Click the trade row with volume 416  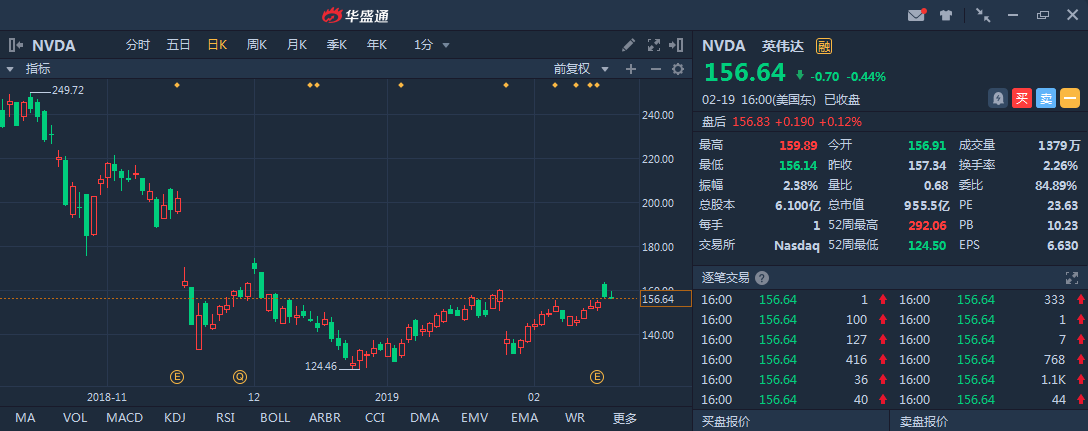(x=791, y=360)
